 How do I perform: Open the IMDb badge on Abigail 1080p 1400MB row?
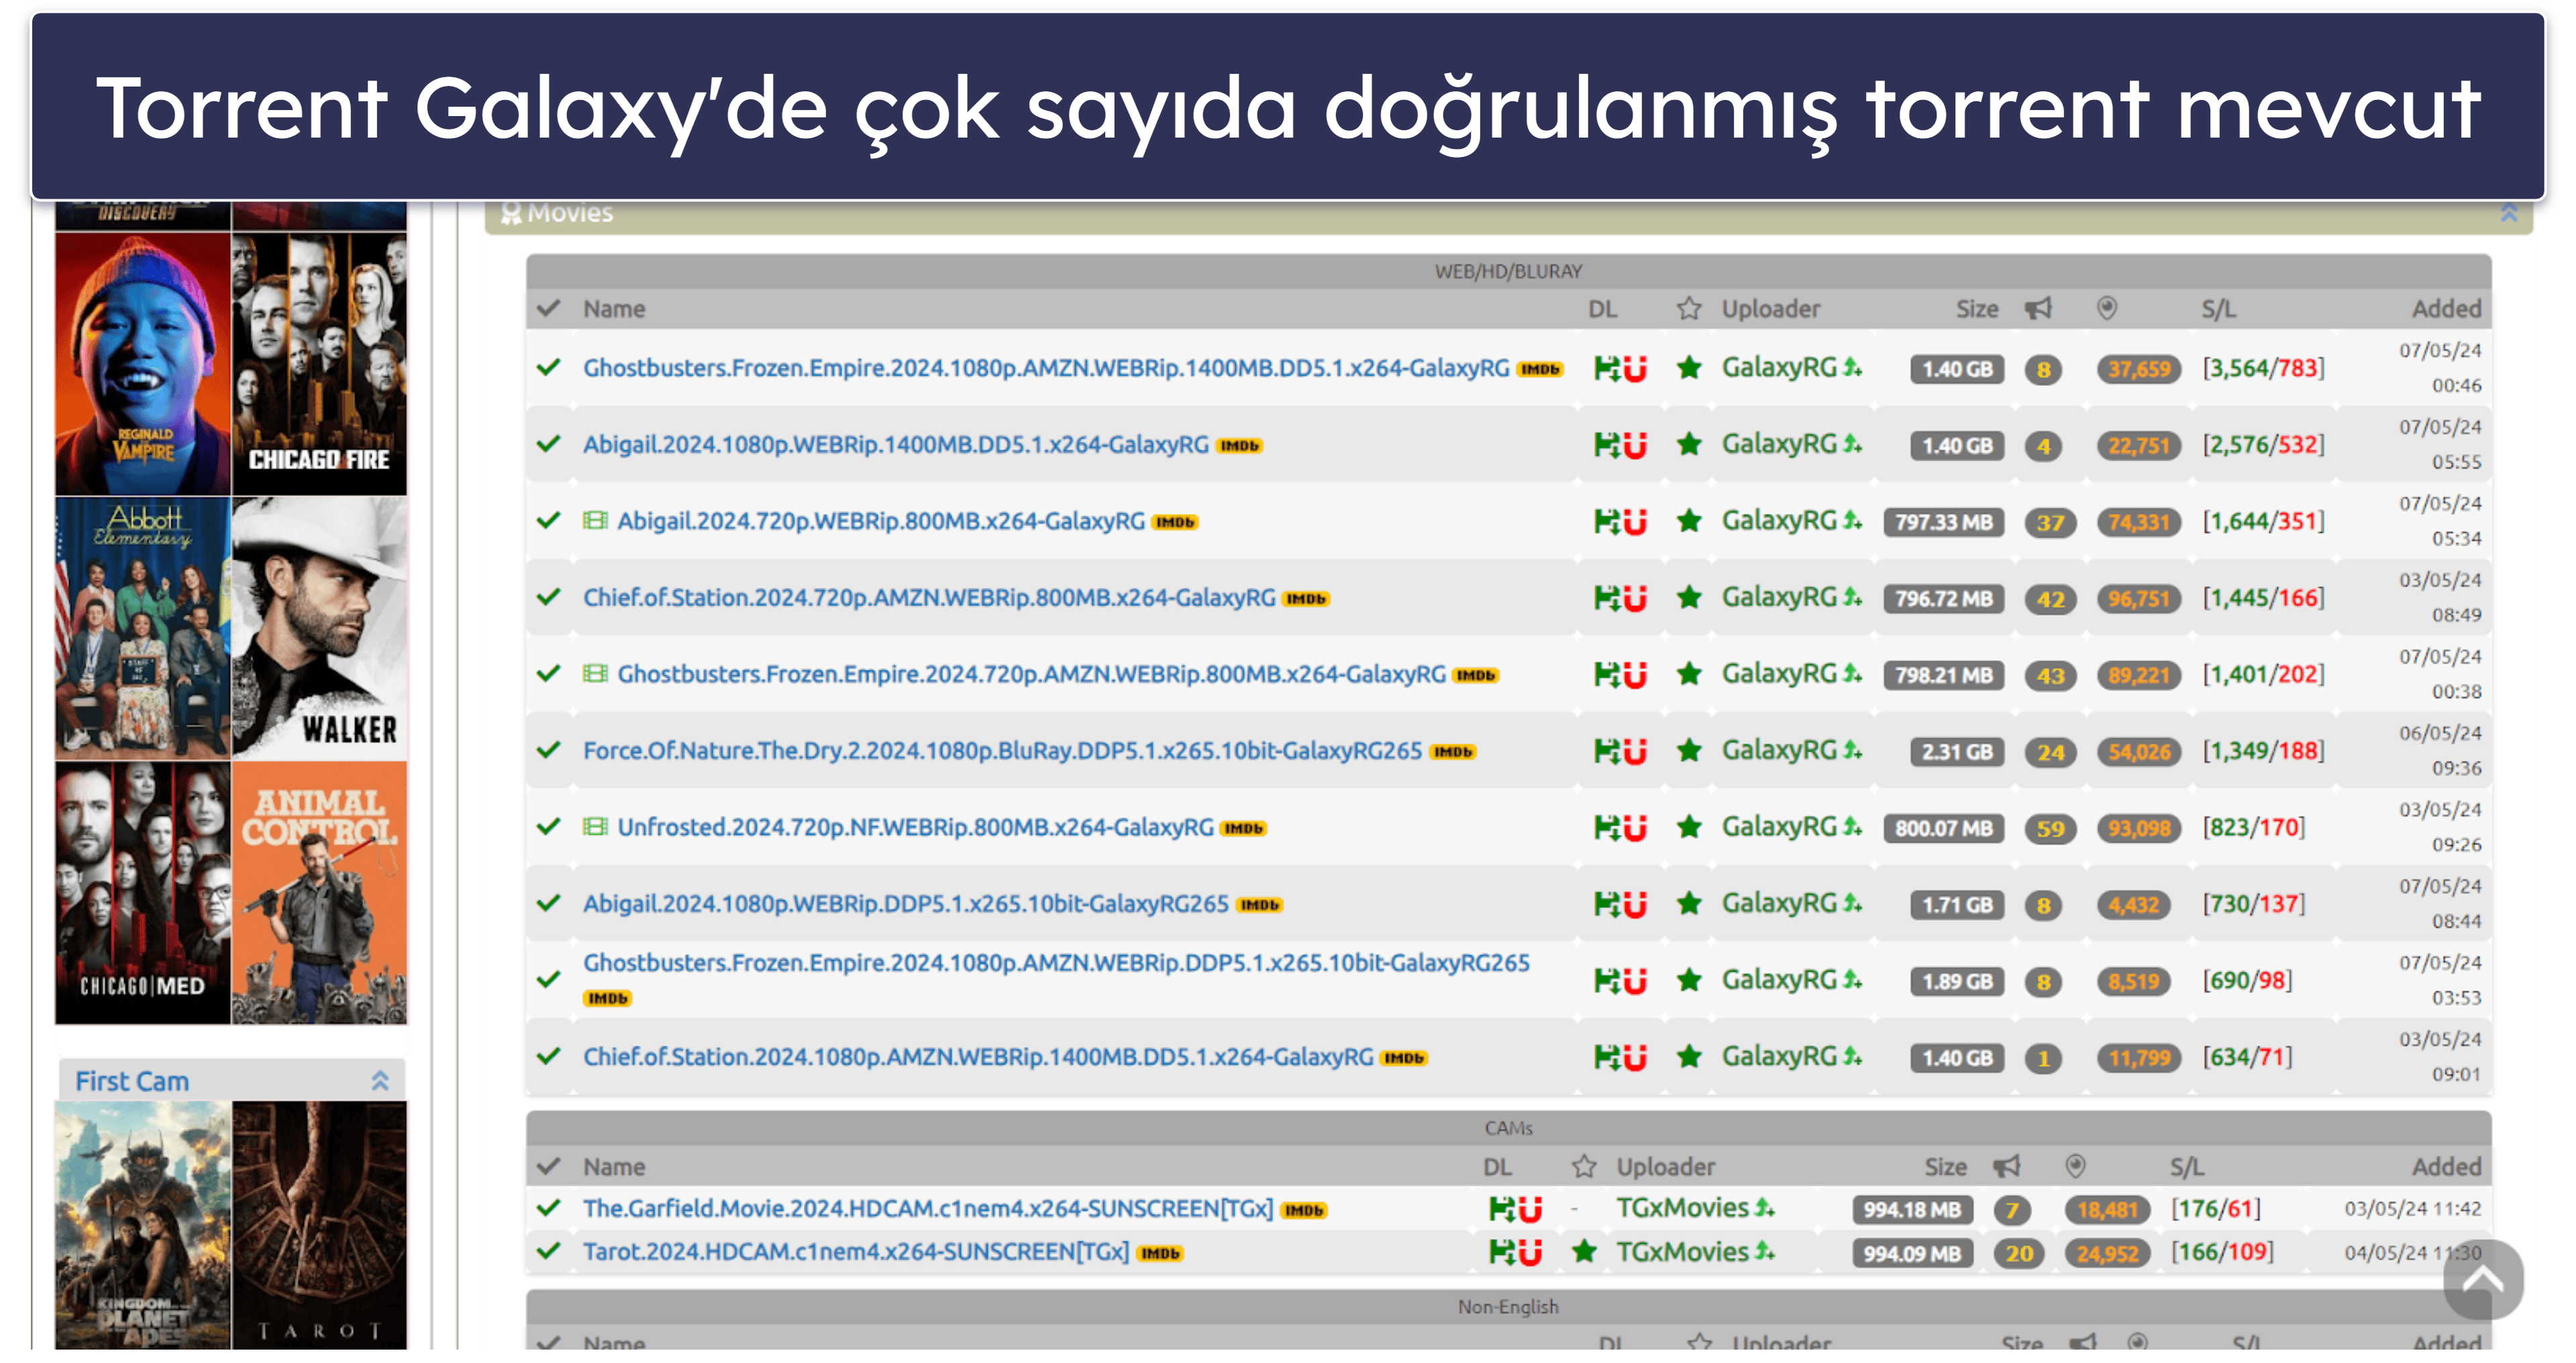click(x=1240, y=446)
